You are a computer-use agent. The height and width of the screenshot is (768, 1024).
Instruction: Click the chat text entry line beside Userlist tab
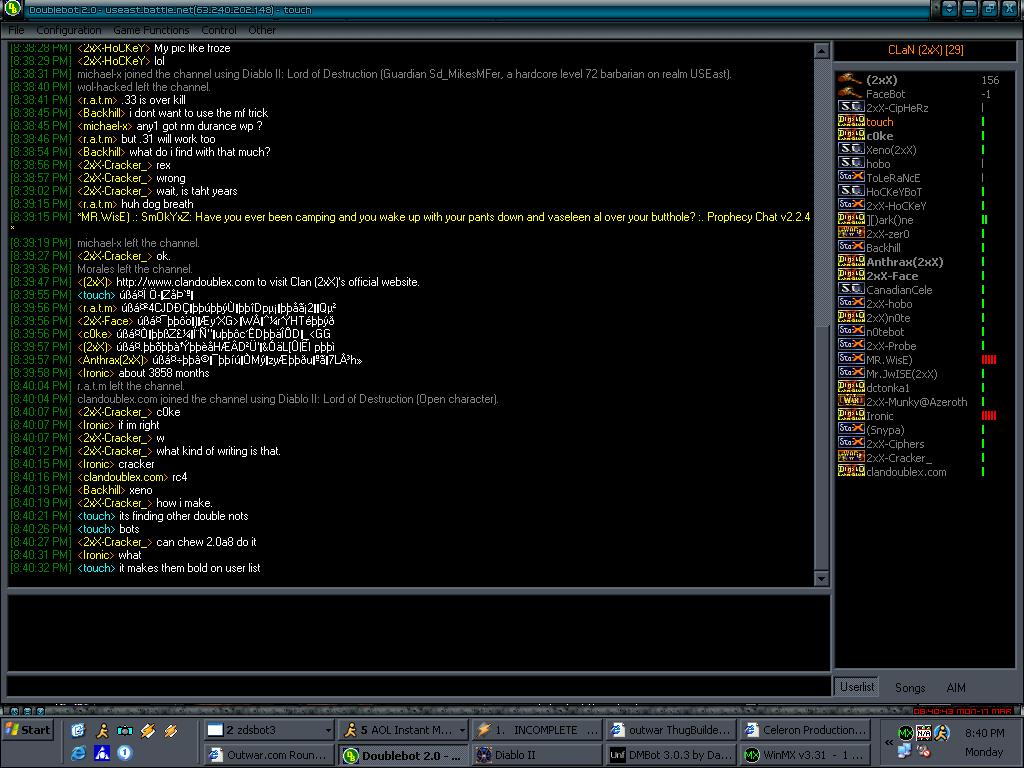coord(418,686)
